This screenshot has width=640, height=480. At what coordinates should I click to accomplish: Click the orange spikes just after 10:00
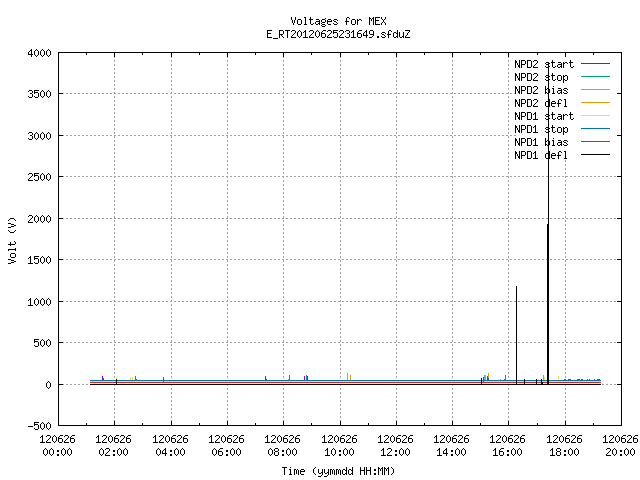point(349,377)
